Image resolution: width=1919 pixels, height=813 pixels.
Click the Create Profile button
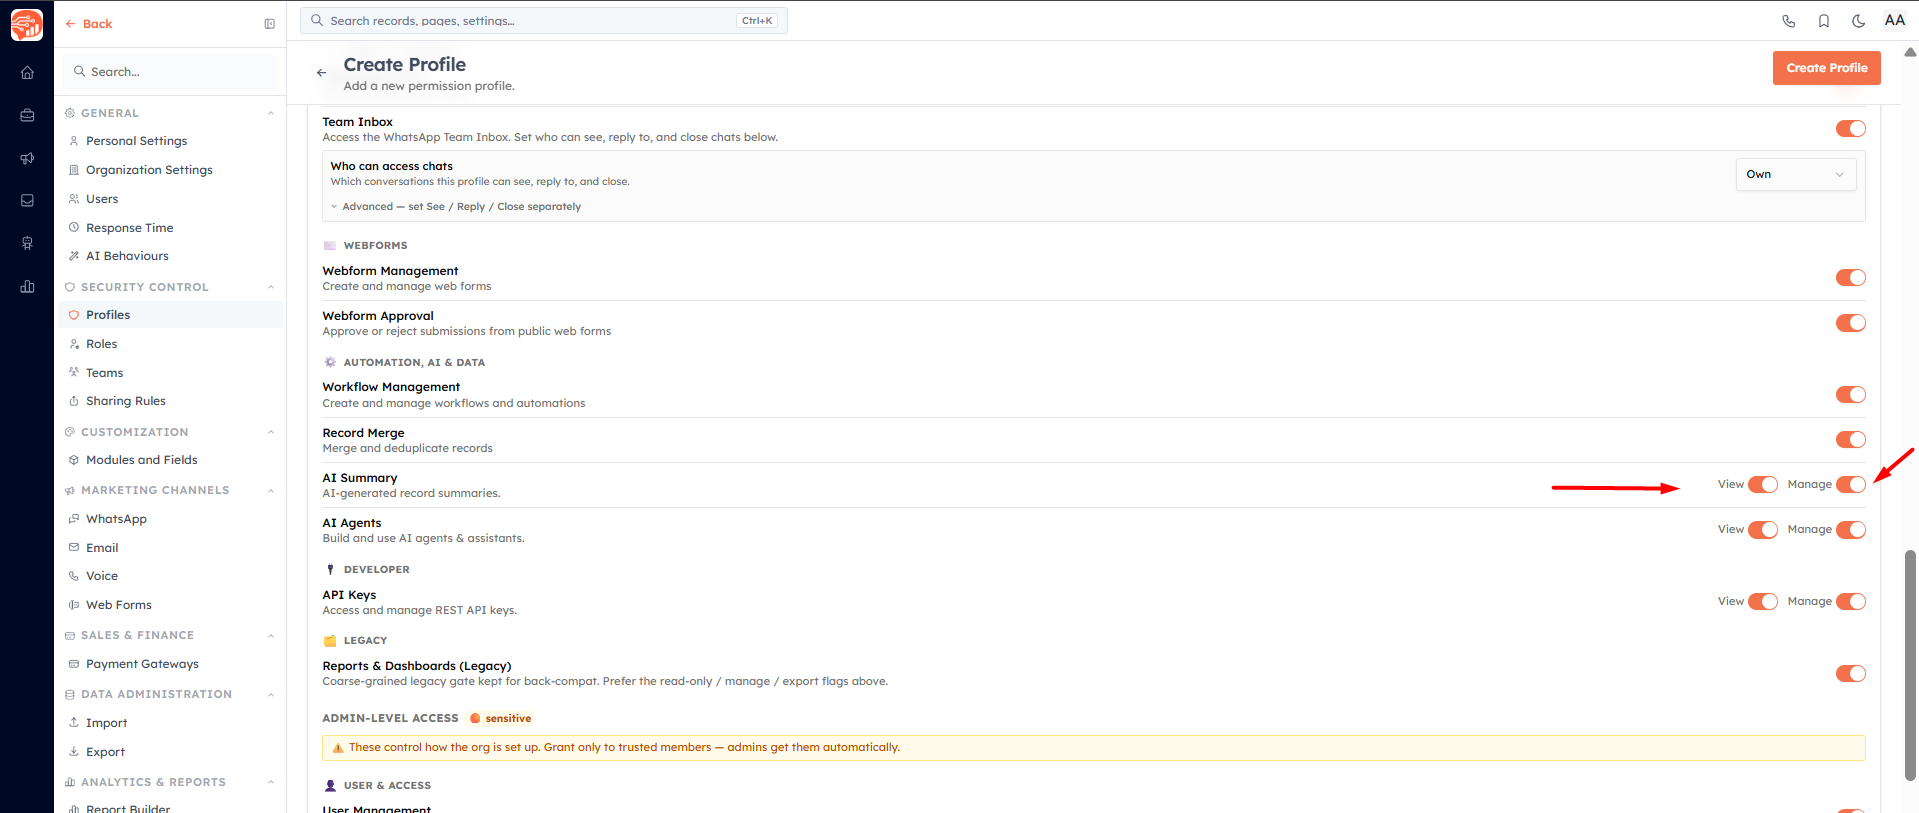click(1827, 68)
